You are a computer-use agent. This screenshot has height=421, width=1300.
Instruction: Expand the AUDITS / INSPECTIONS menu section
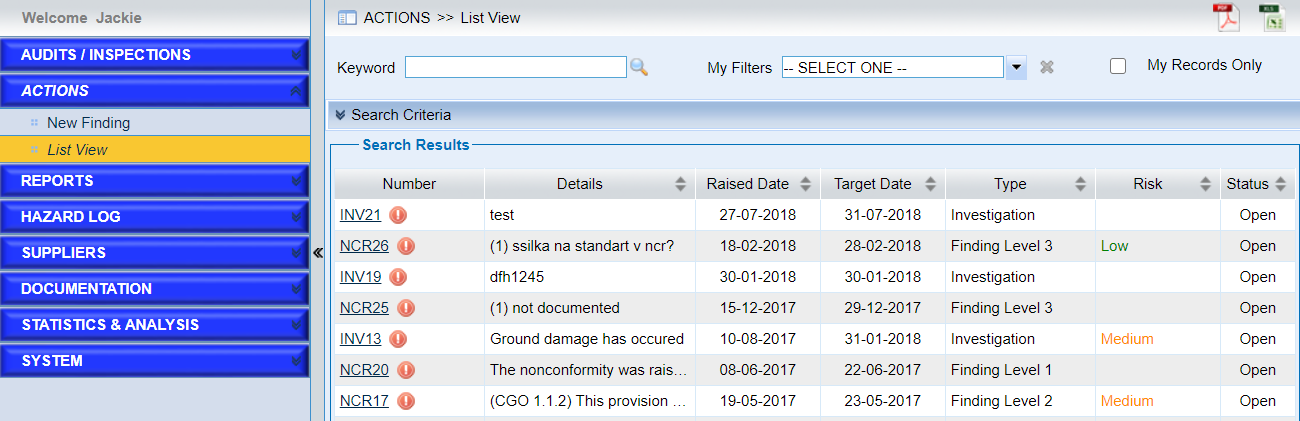160,55
